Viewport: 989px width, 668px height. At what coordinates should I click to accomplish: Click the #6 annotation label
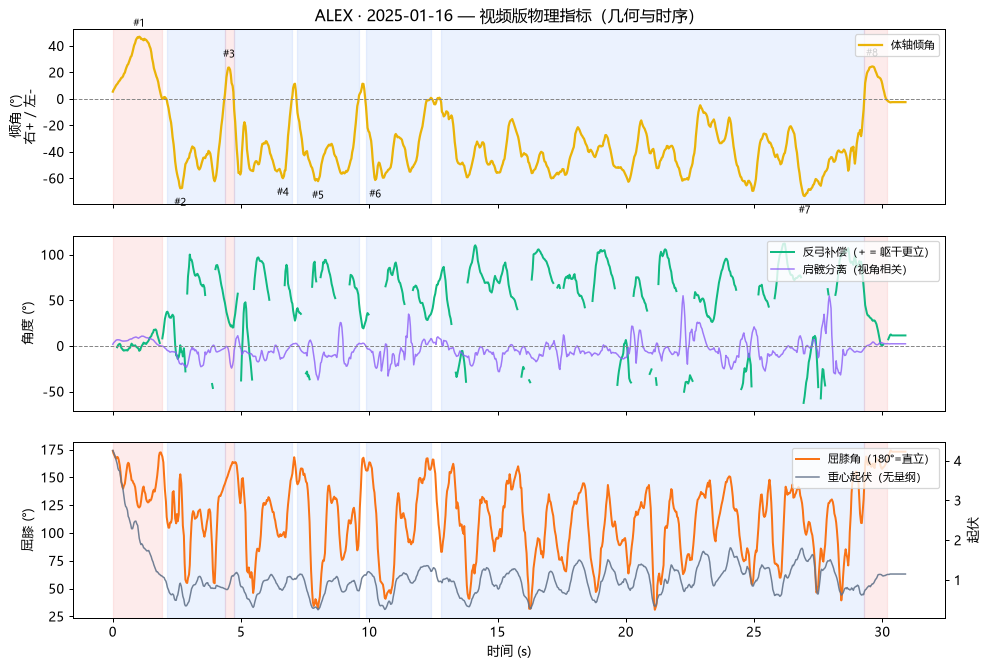click(x=375, y=194)
